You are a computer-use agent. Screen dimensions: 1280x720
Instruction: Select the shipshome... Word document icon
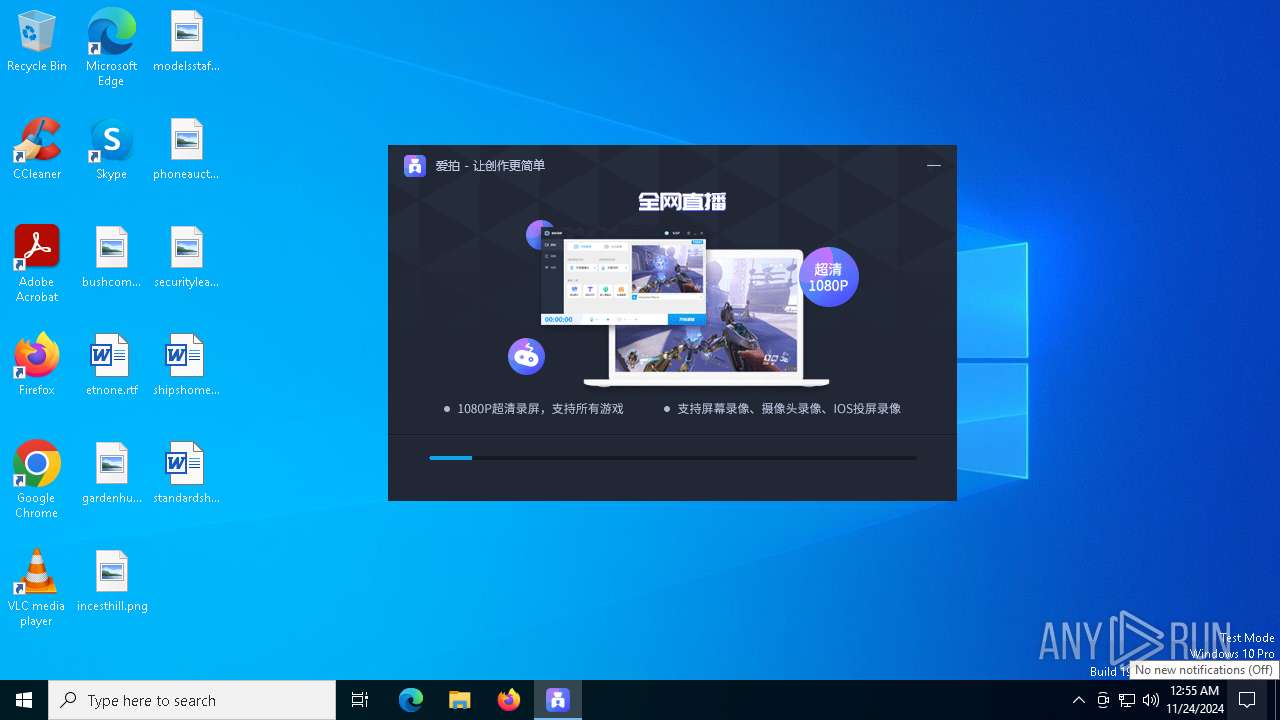[x=186, y=365]
